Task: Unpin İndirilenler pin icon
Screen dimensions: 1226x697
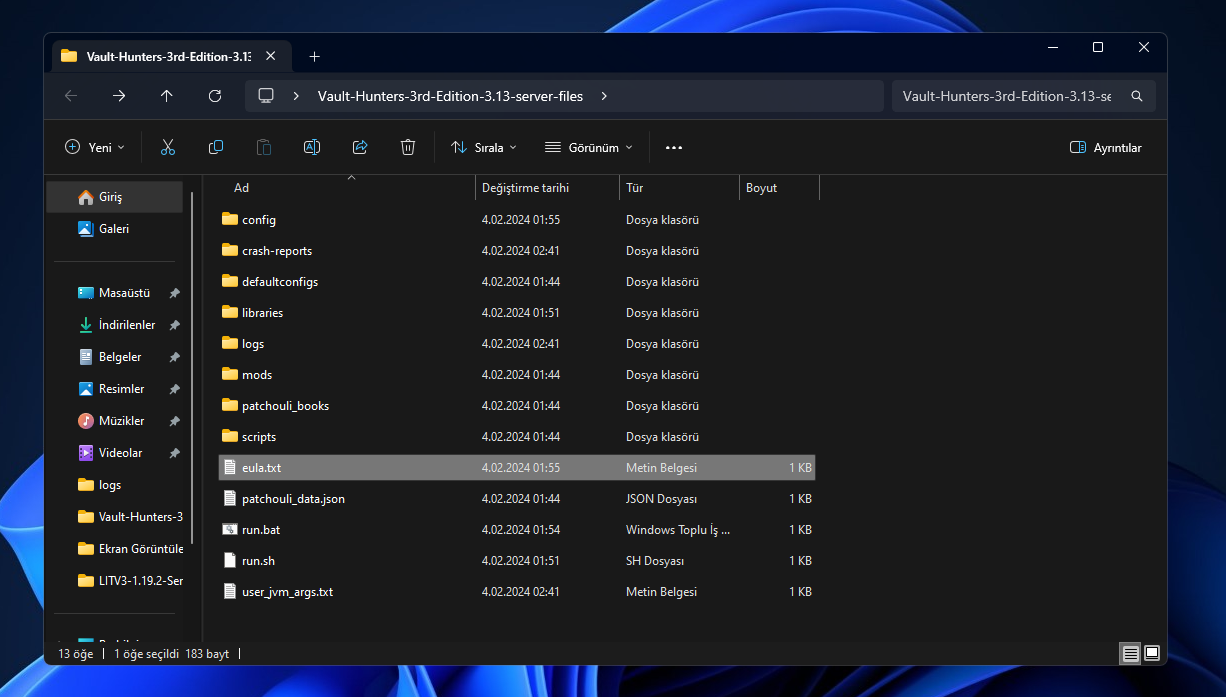Action: coord(174,325)
